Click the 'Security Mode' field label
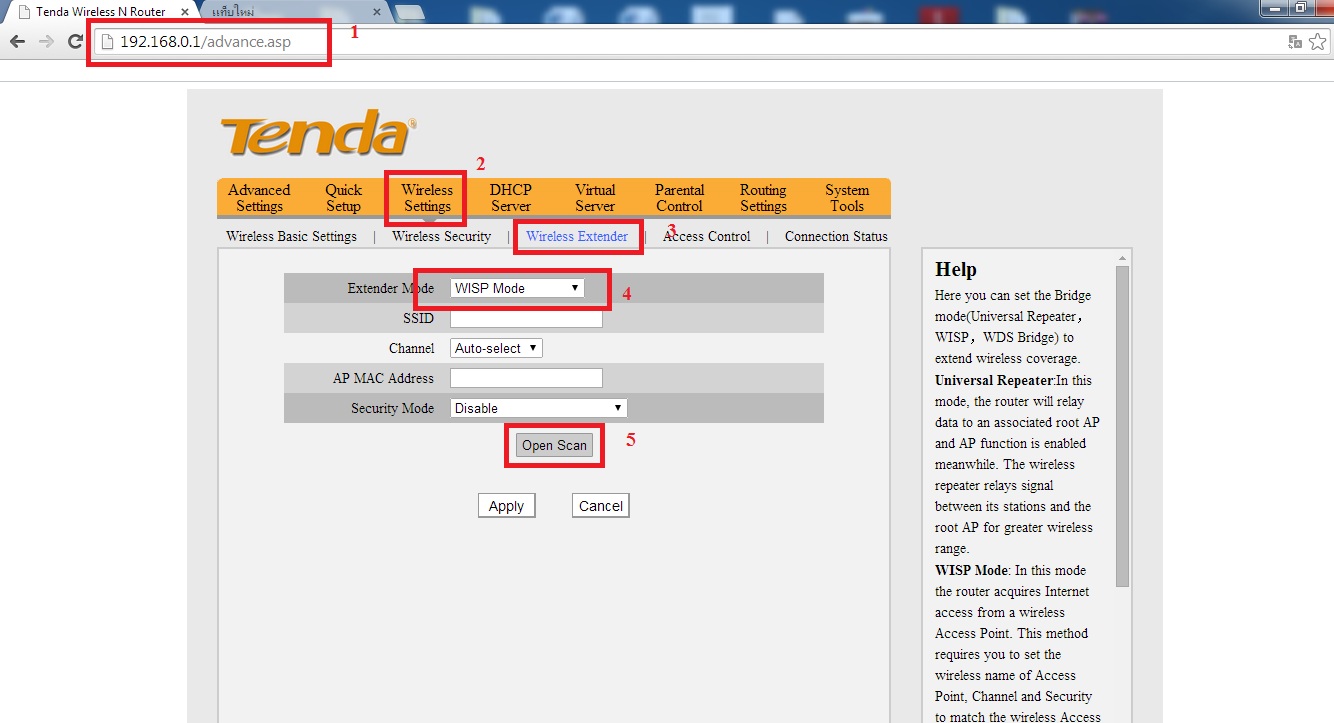Viewport: 1334px width, 723px height. 393,408
